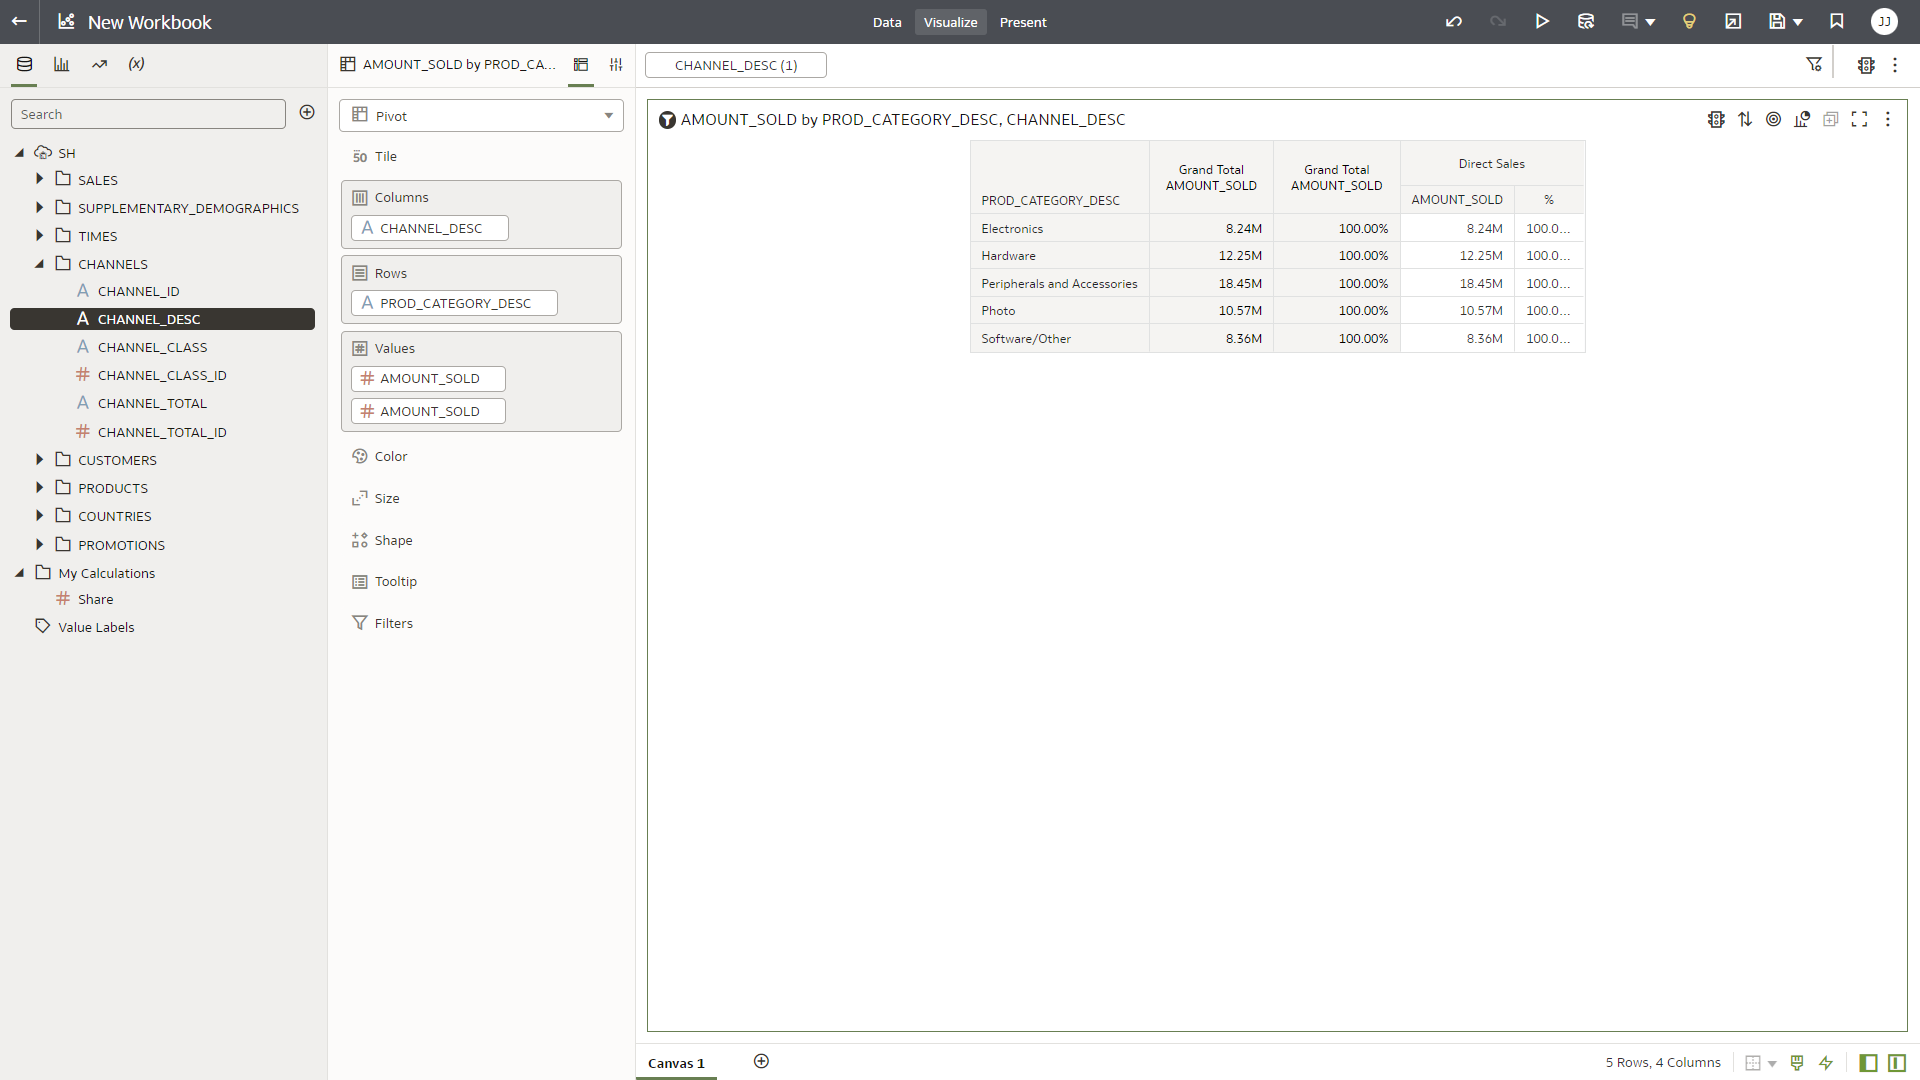Click the bookmark icon in header
Viewport: 1920px width, 1080px height.
click(x=1837, y=22)
